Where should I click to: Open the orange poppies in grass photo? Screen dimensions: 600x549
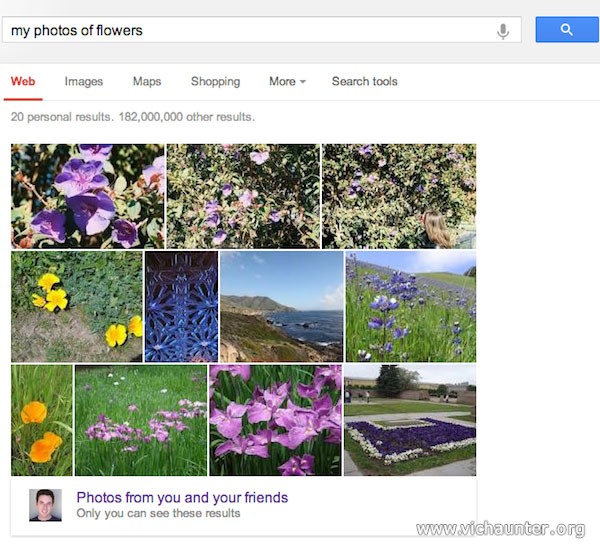[x=42, y=420]
